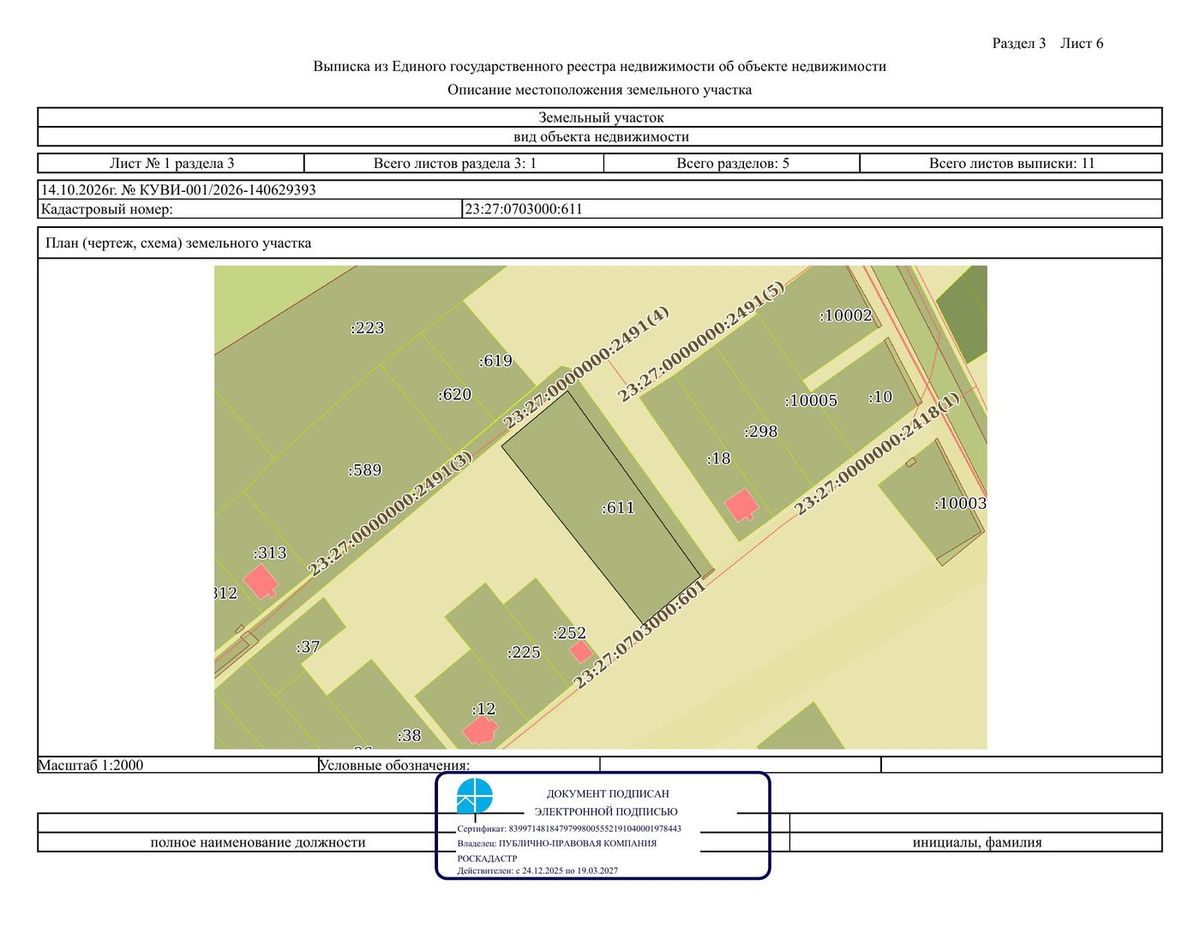Image resolution: width=1200 pixels, height=927 pixels.
Task: Click parcel label :620
Action: pyautogui.click(x=454, y=395)
